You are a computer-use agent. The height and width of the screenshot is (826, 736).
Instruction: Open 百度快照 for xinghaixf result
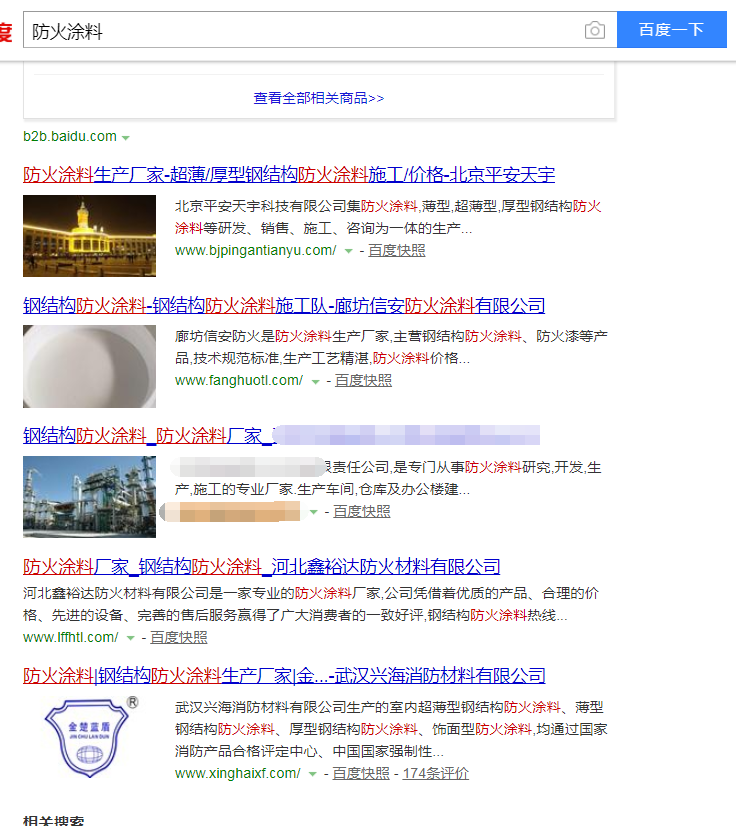pyautogui.click(x=361, y=773)
